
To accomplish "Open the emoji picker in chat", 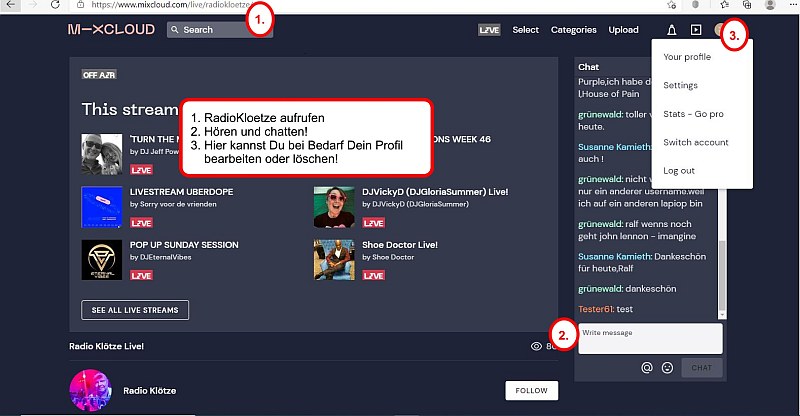I will 667,368.
